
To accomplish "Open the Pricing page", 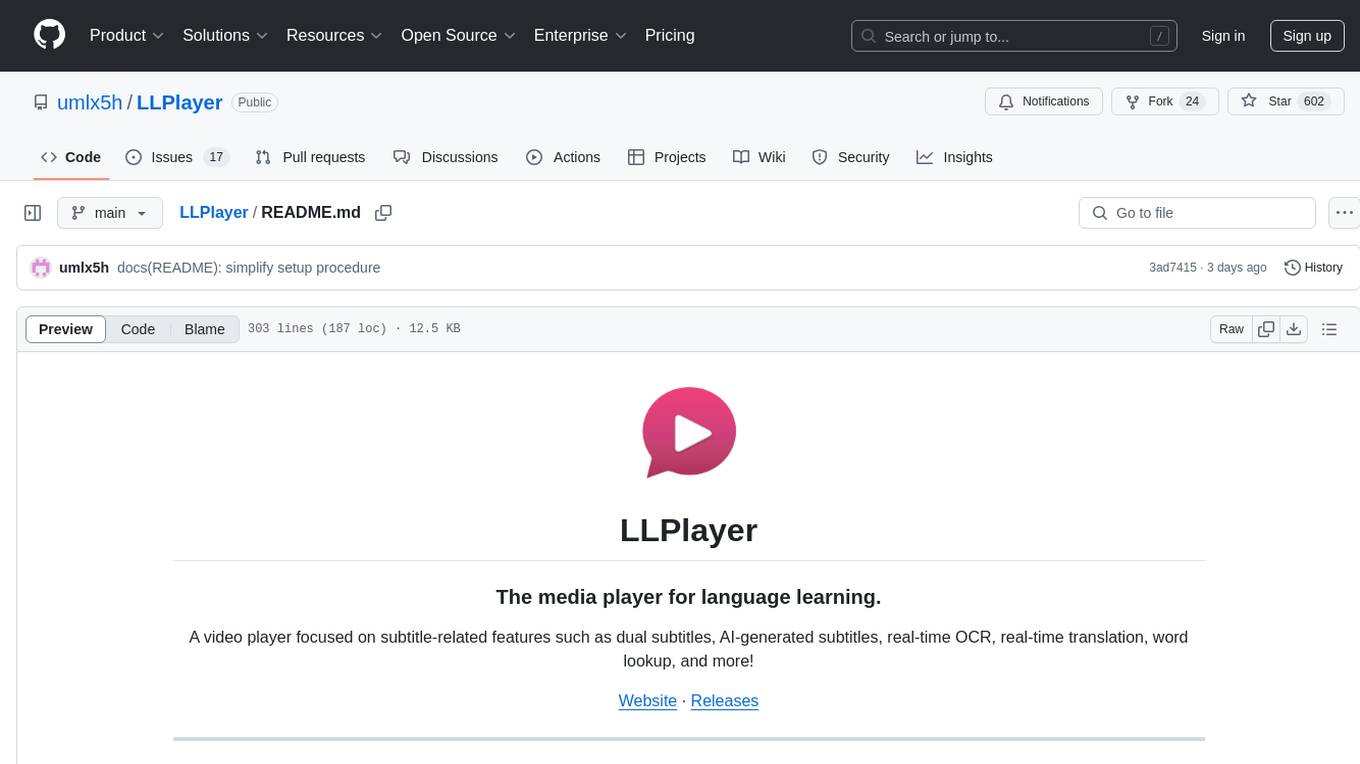I will point(670,35).
